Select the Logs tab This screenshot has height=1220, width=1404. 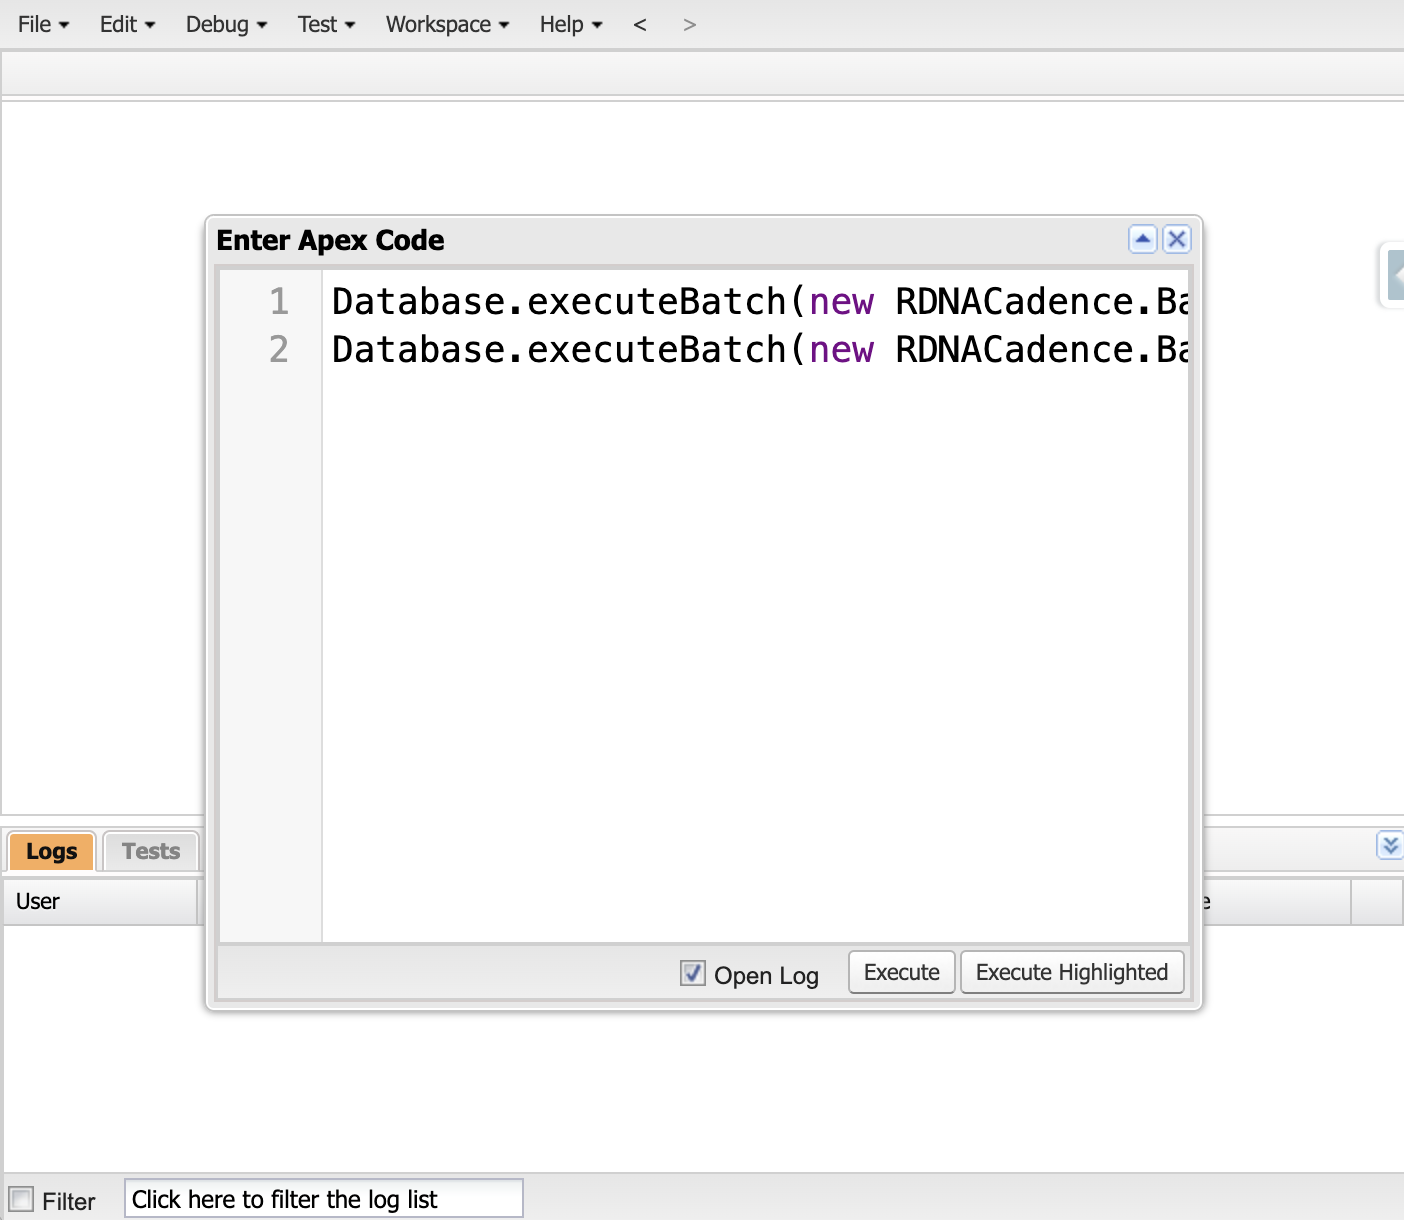click(x=50, y=850)
